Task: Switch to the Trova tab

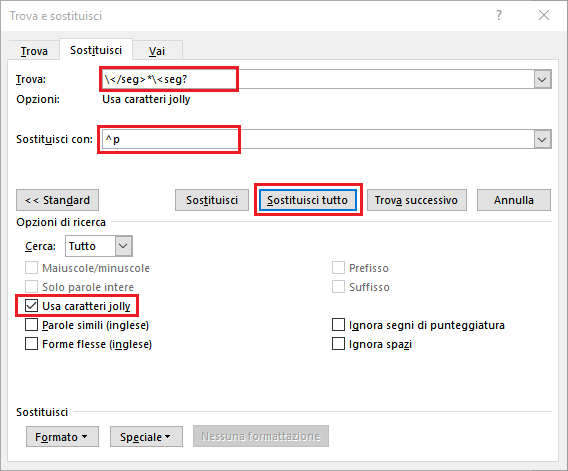Action: click(x=34, y=51)
